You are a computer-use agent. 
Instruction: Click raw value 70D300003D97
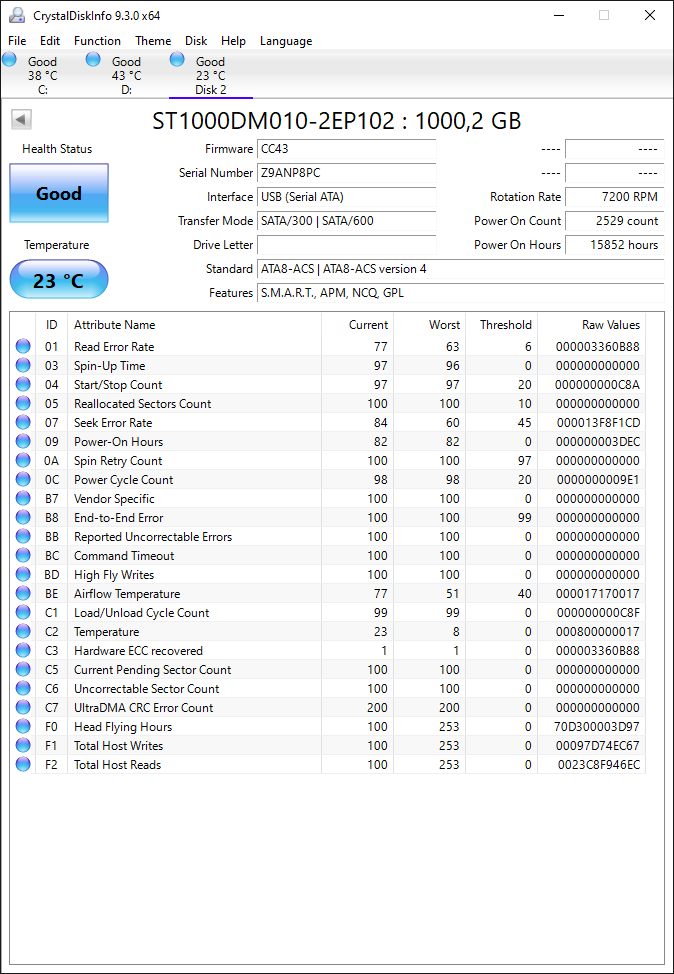[596, 727]
